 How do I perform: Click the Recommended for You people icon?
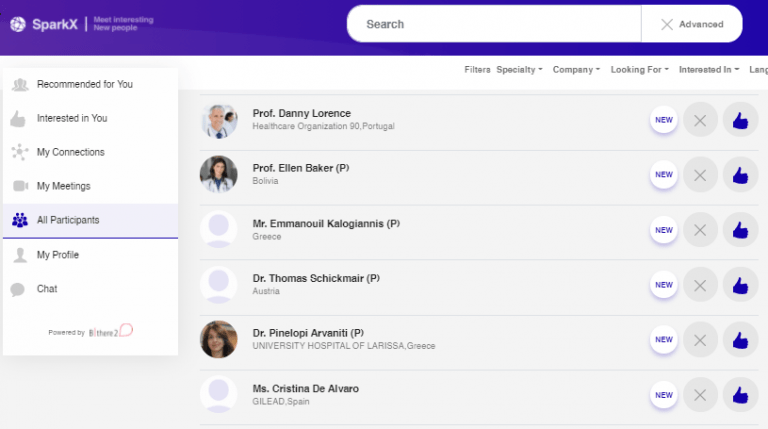point(20,85)
